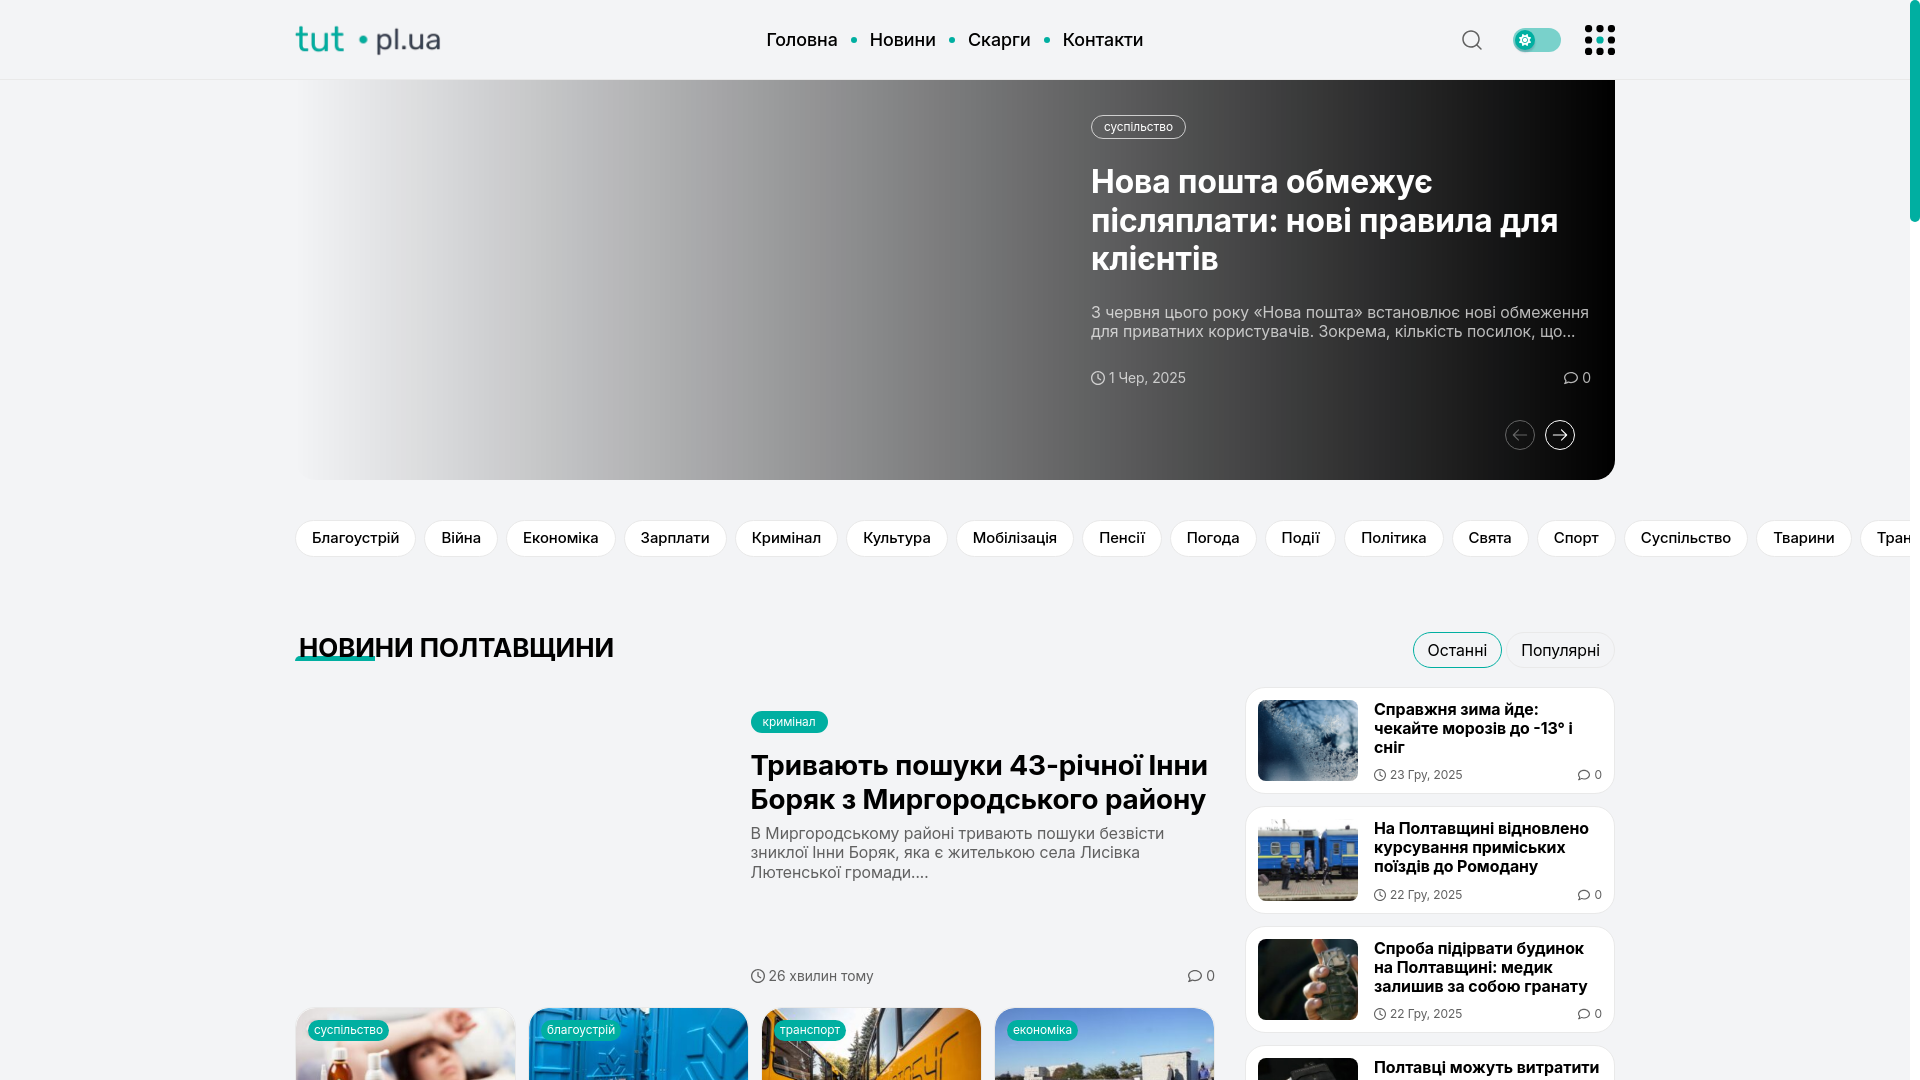This screenshot has height=1080, width=1920.
Task: Open Справжня зима йде article title
Action: coord(1473,728)
